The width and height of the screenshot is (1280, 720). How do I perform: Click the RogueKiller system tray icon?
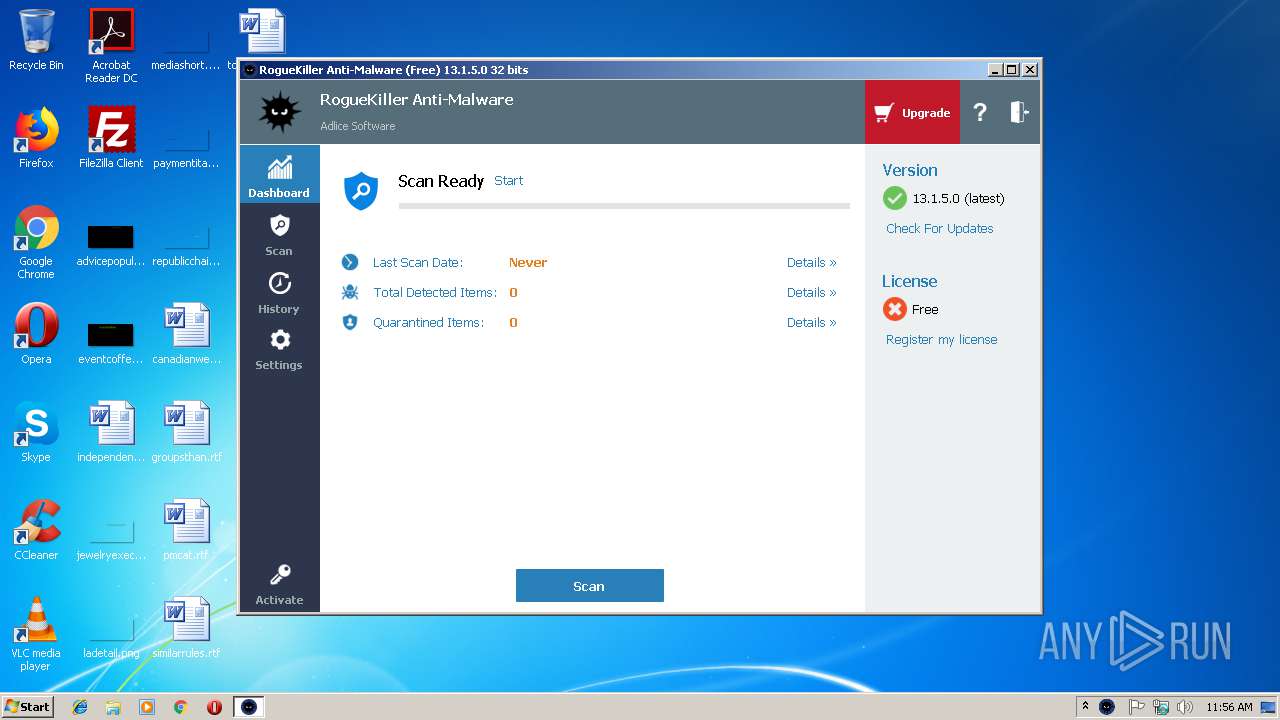pos(1107,707)
